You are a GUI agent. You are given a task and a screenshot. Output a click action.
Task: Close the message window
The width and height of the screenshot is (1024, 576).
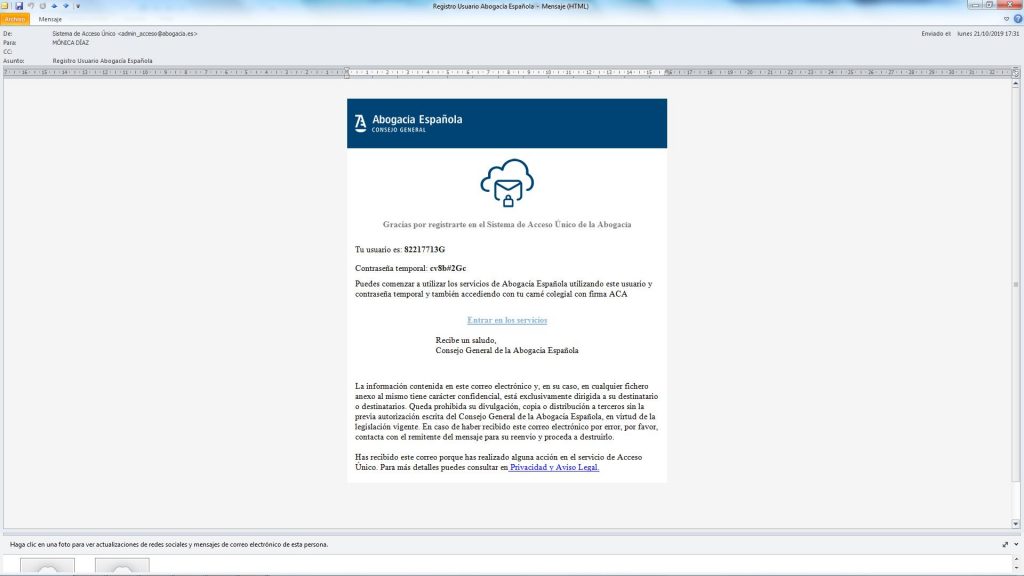coord(1010,5)
